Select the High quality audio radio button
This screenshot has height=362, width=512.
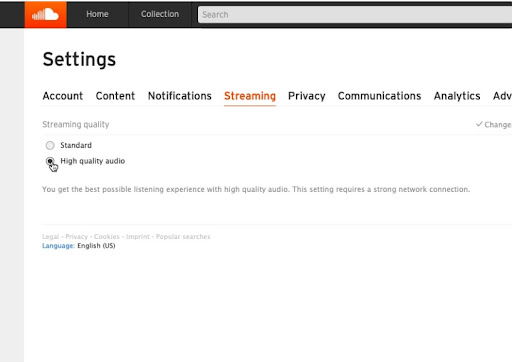click(x=50, y=161)
